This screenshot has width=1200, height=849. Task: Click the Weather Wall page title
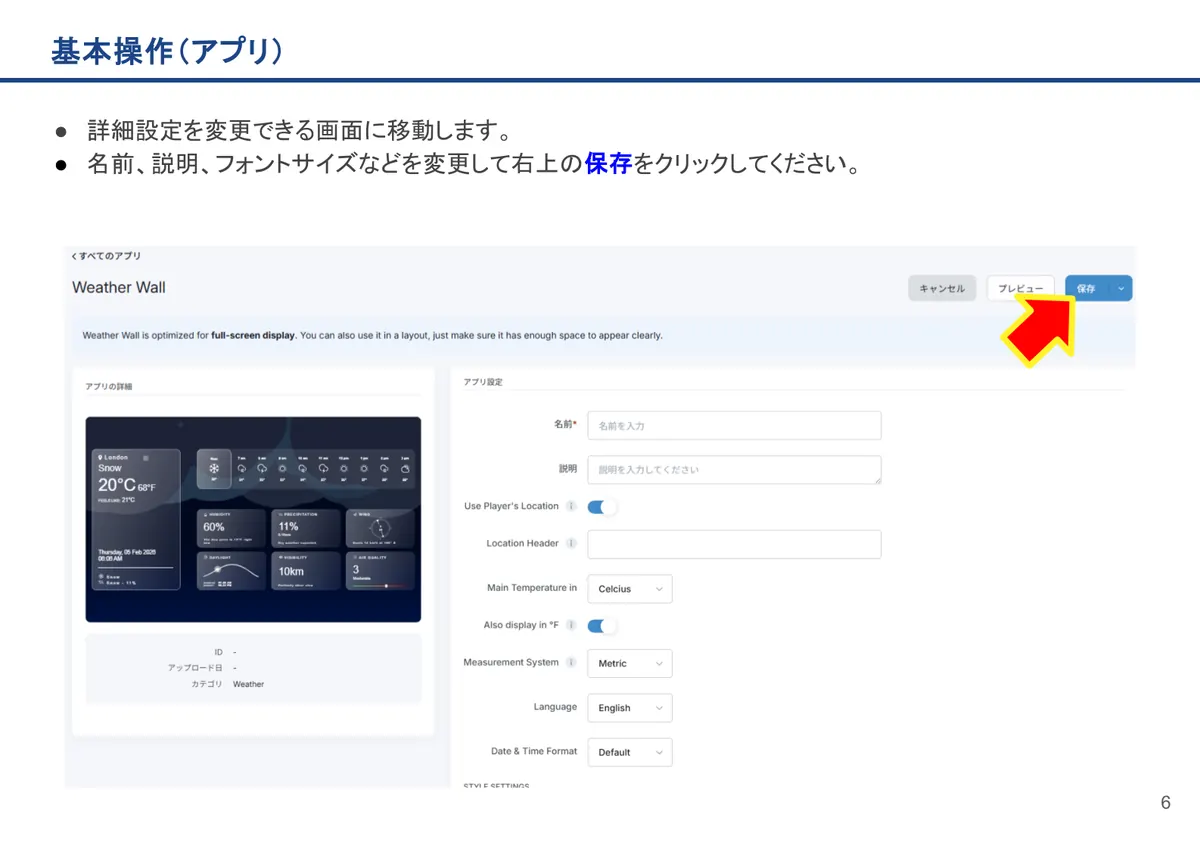tap(119, 287)
